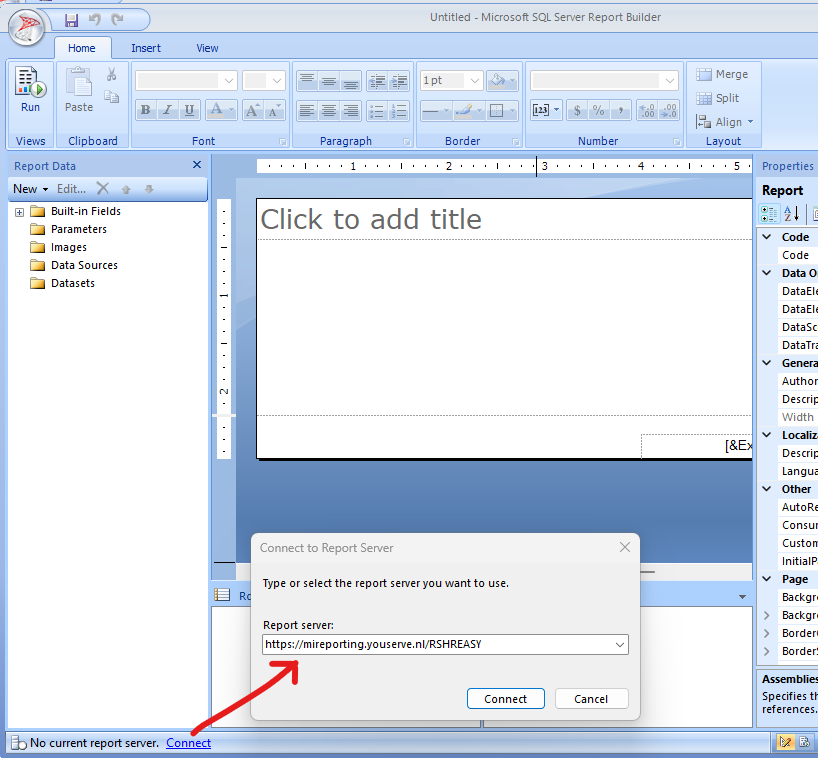818x758 pixels.
Task: Click the Edit... button in Report Data
Action: (x=71, y=189)
